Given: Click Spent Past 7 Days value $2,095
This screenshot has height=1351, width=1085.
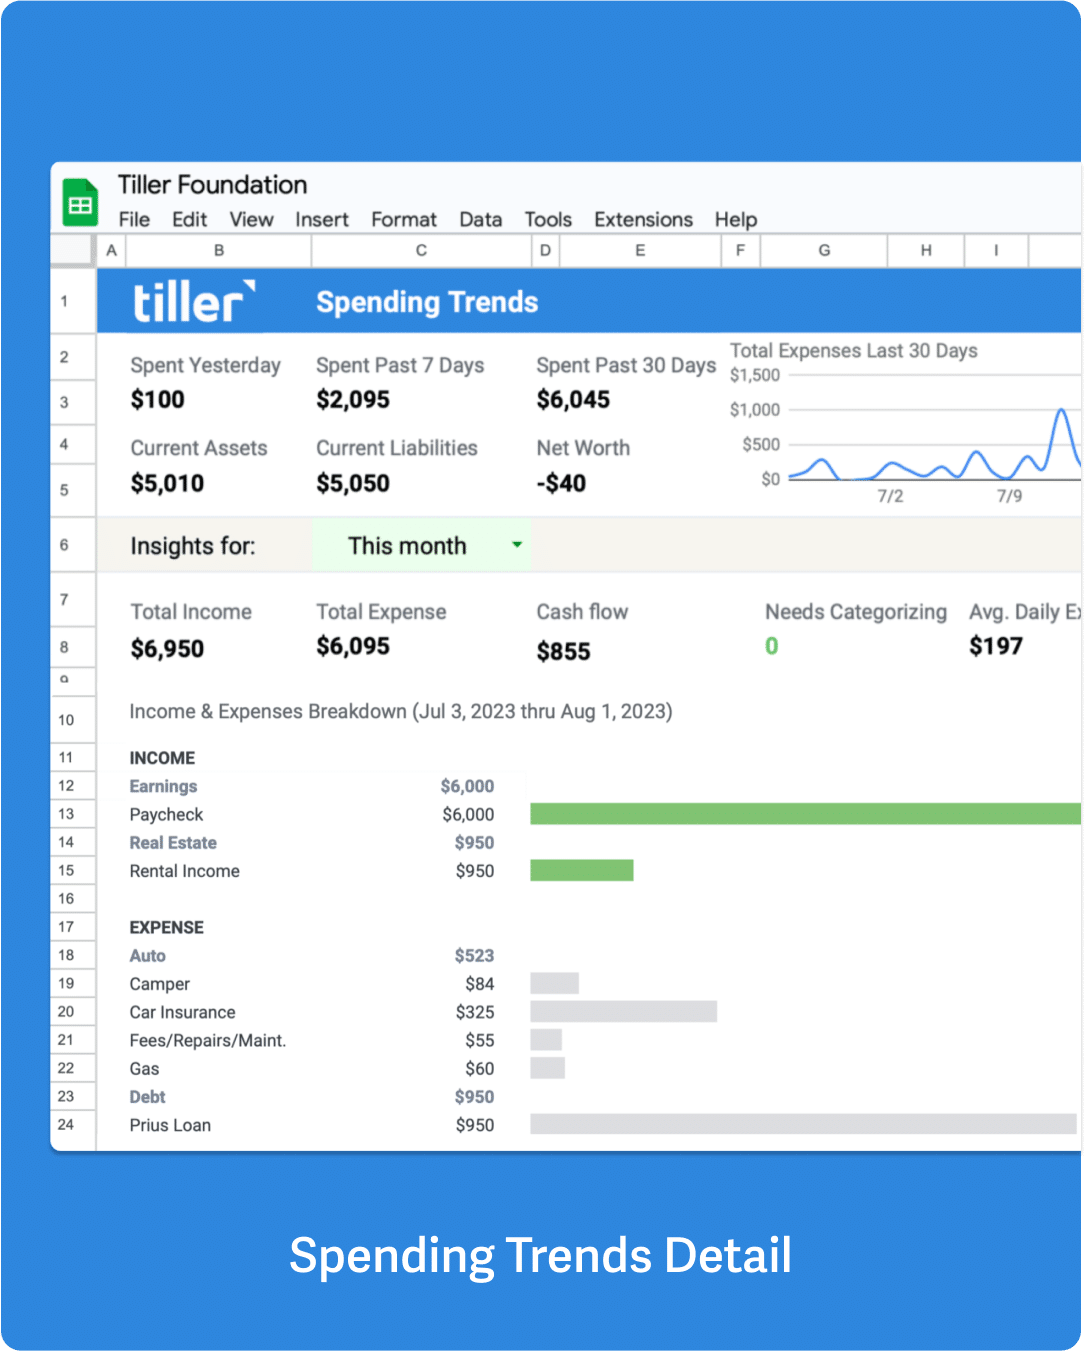Looking at the screenshot, I should (353, 400).
